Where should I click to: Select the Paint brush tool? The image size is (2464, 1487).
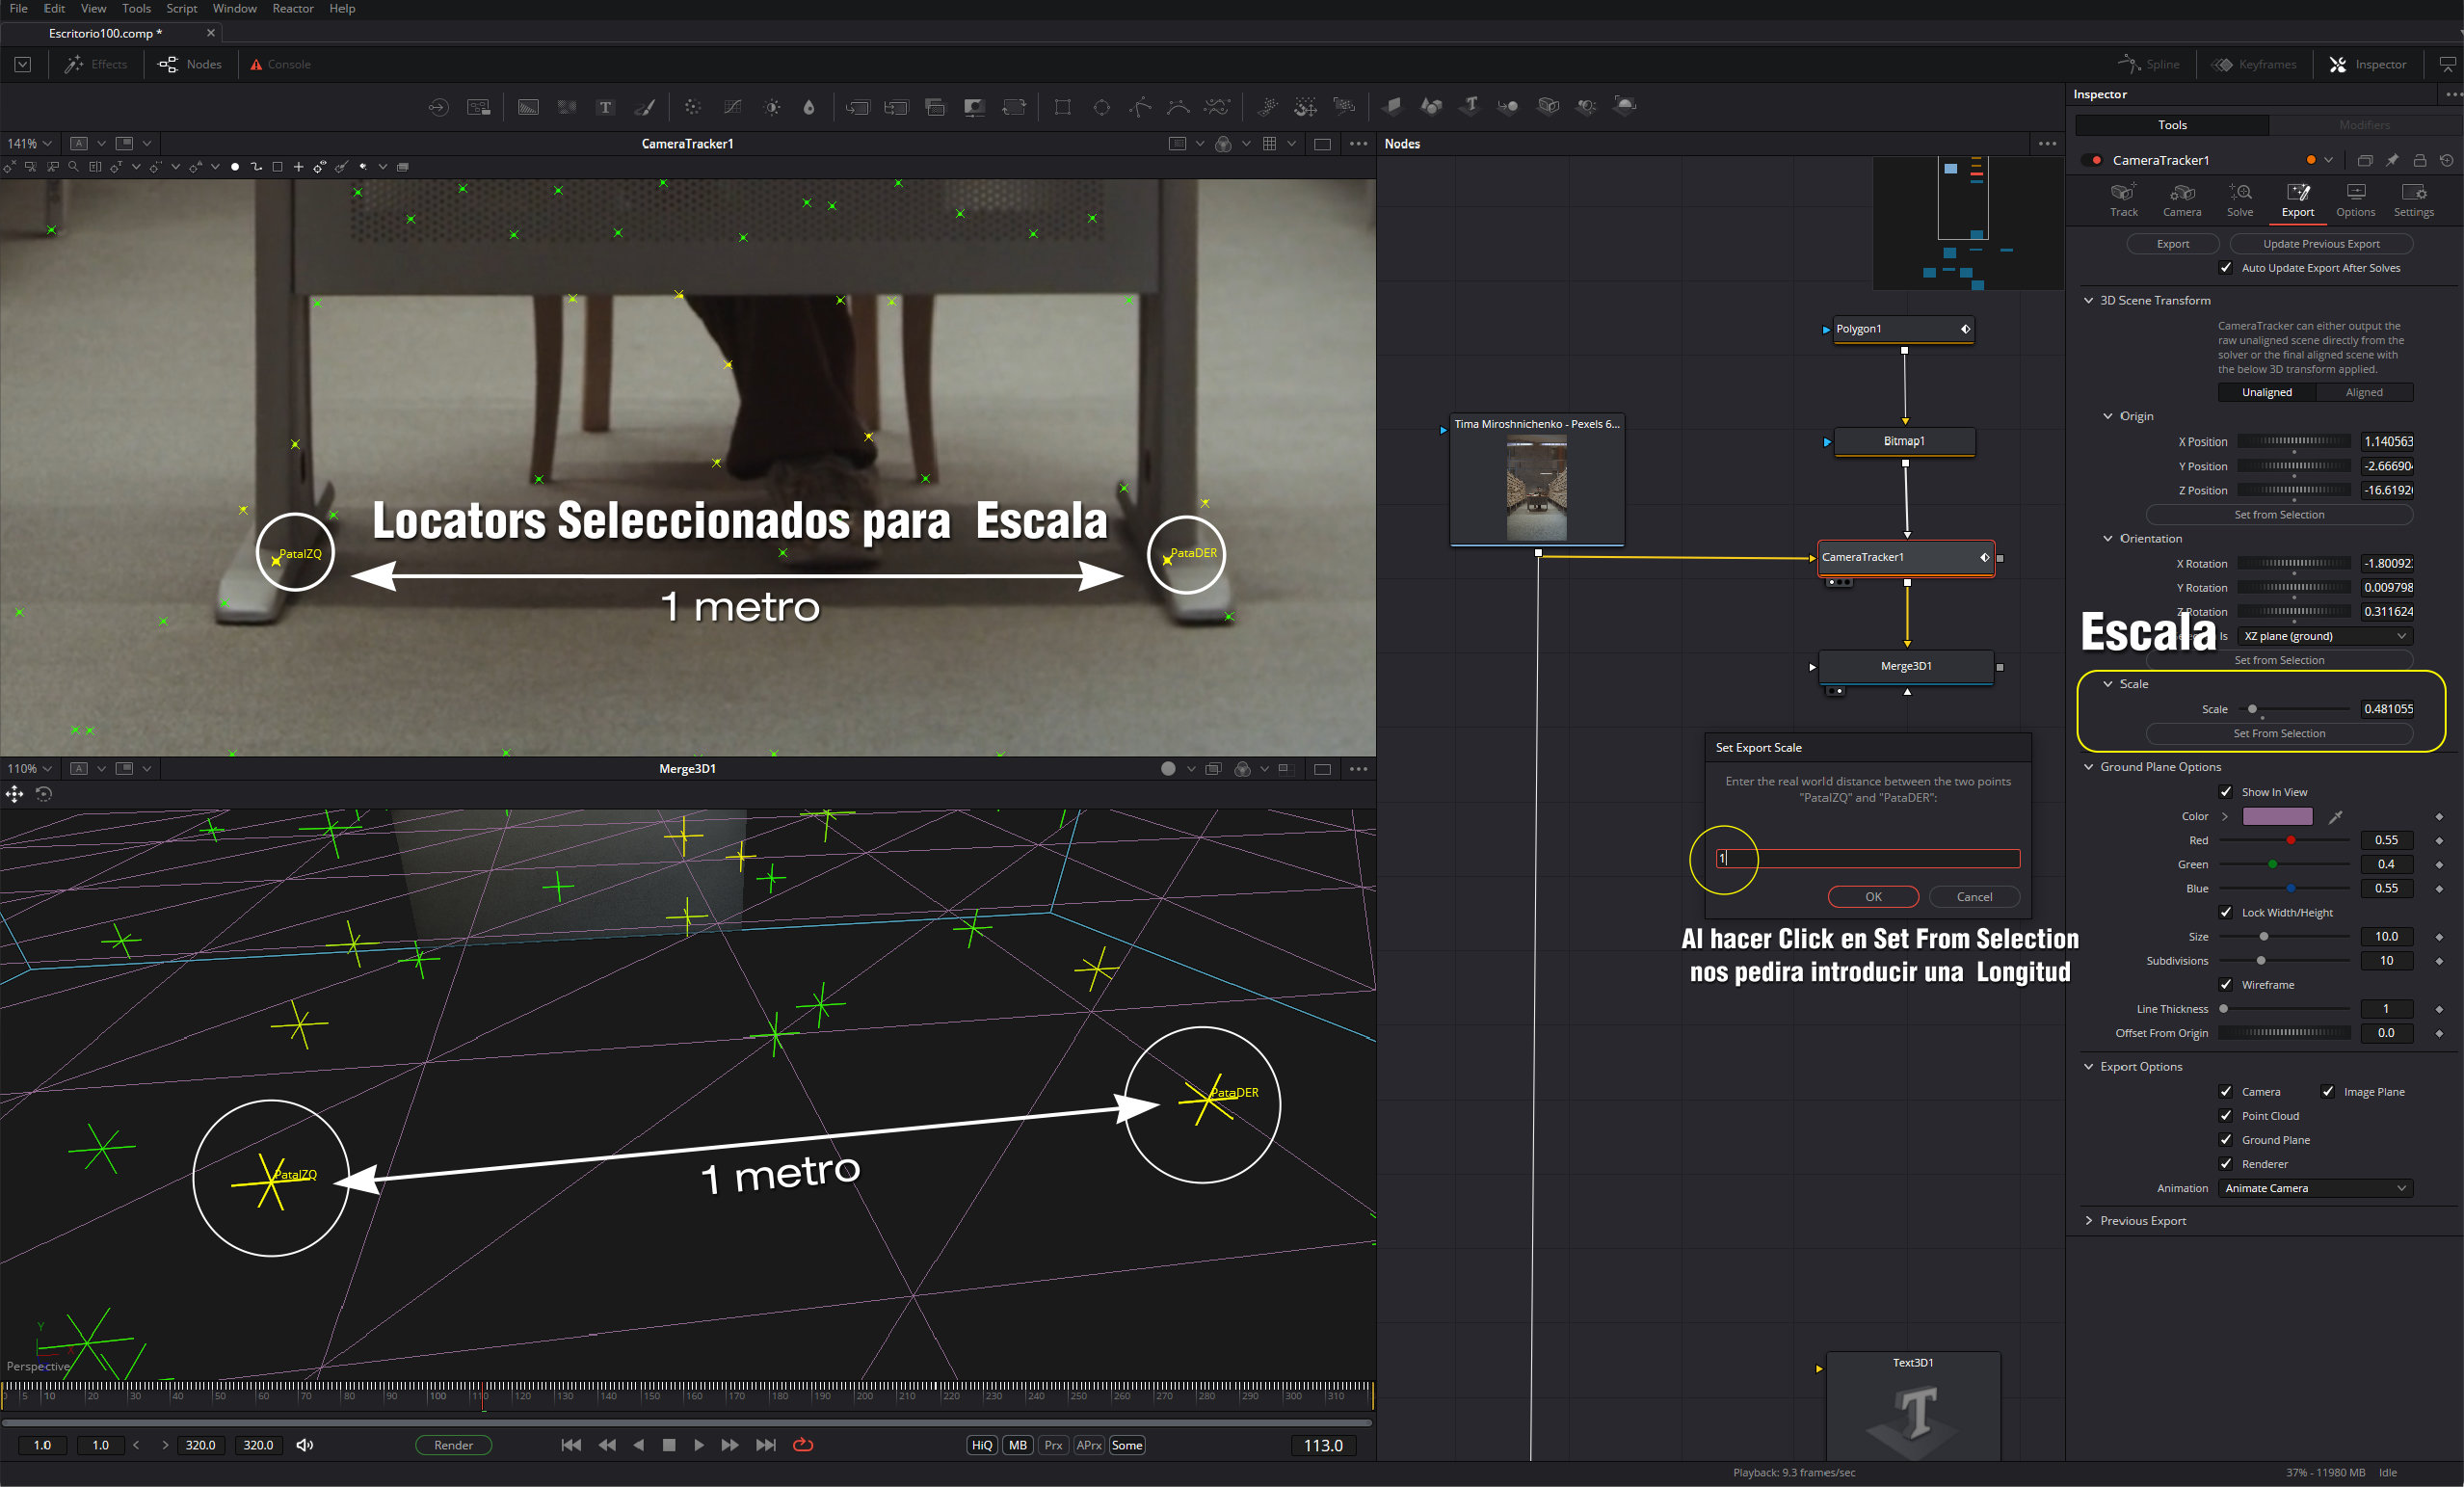click(x=645, y=107)
